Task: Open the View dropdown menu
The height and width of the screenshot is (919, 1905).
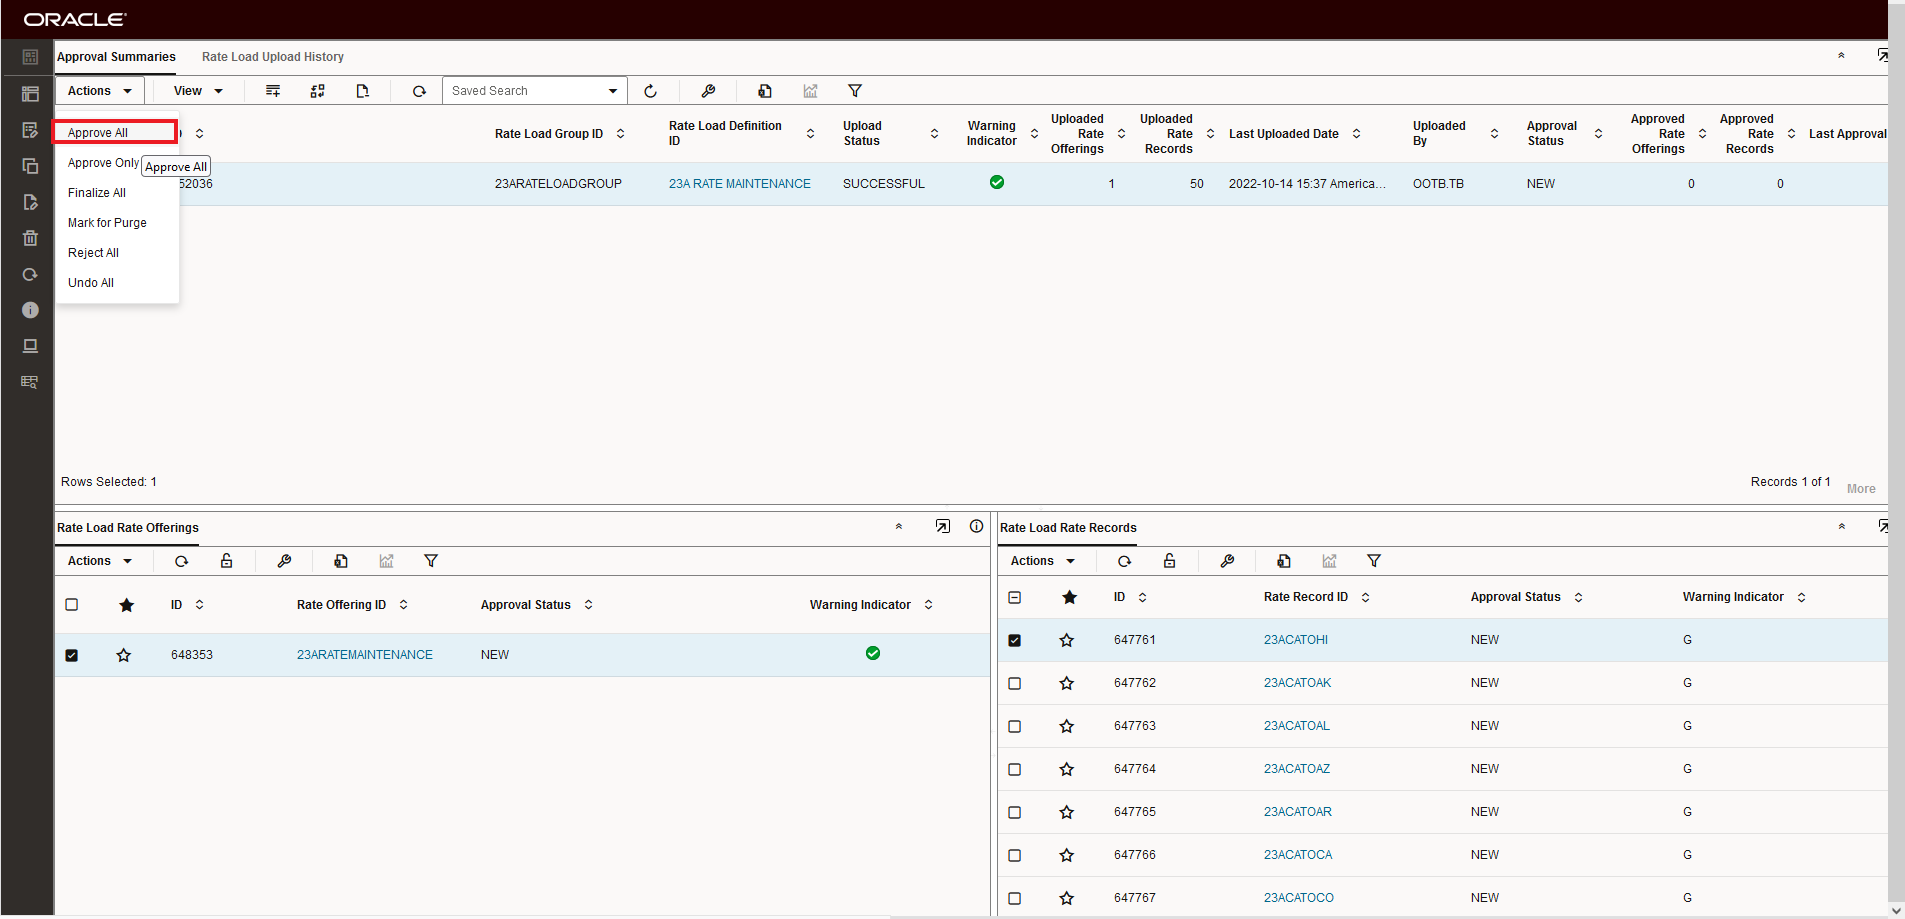Action: point(198,91)
